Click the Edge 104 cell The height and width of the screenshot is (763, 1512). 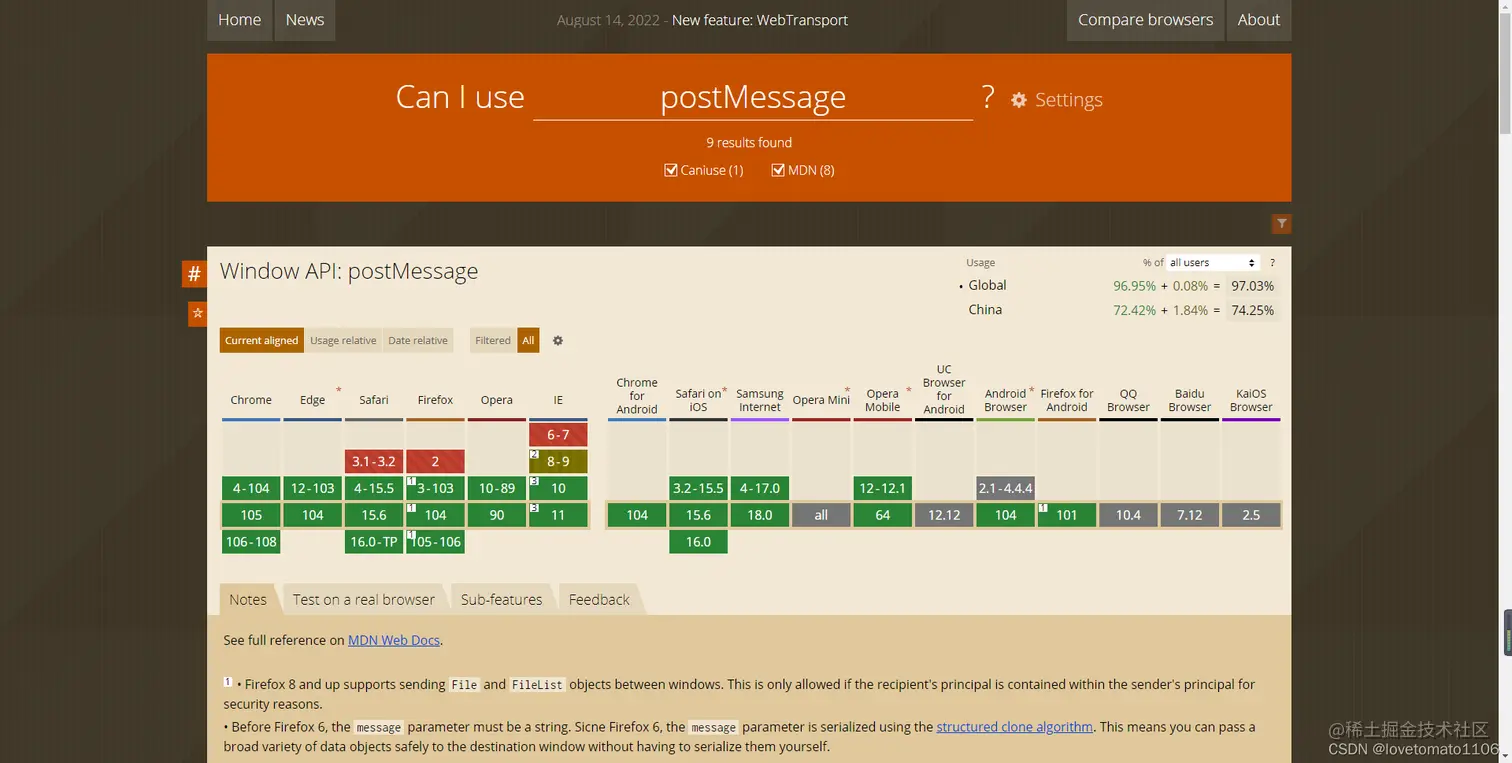click(312, 515)
